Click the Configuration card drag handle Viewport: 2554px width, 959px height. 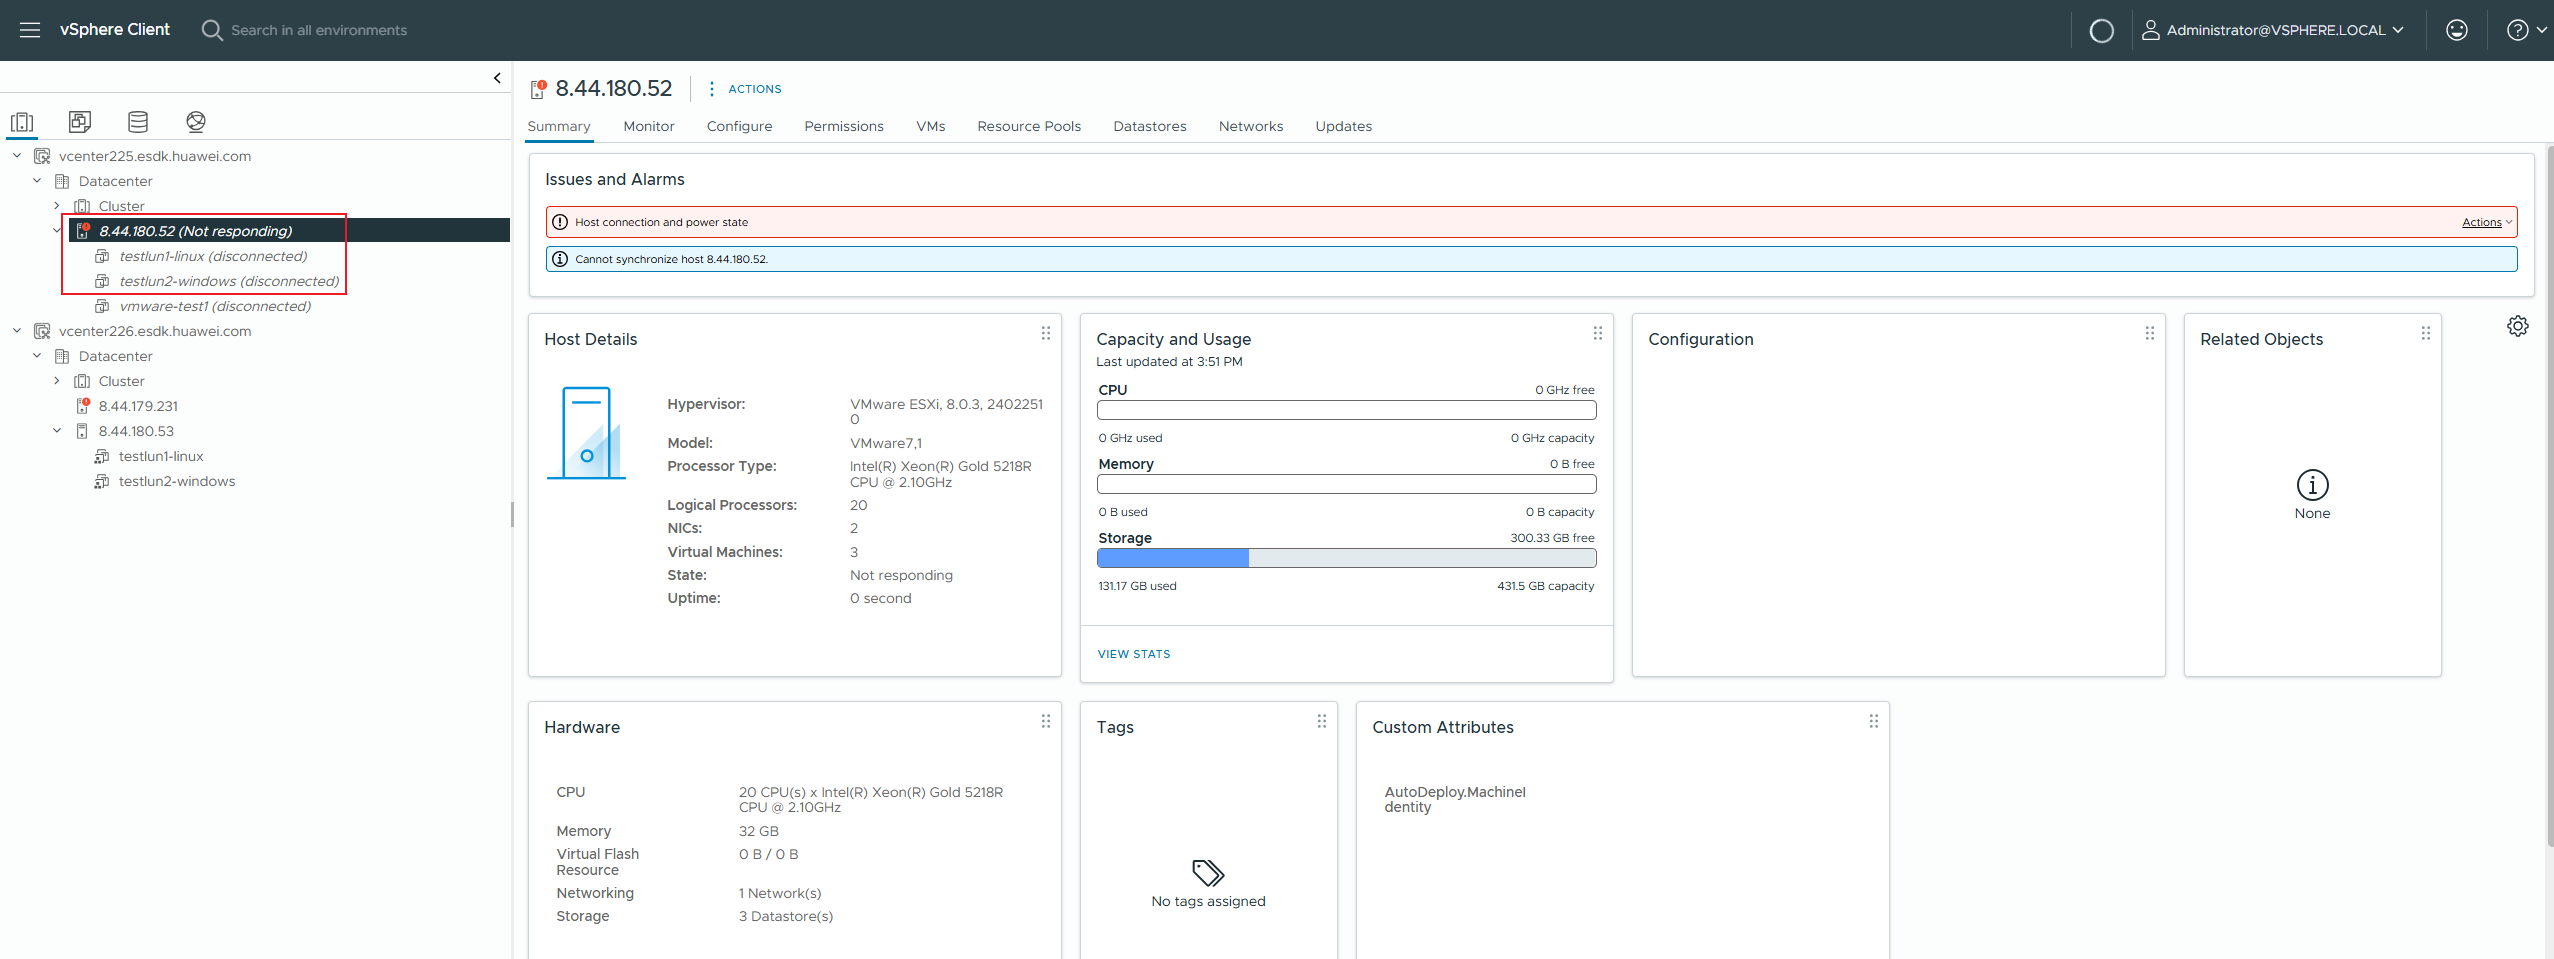[2150, 333]
